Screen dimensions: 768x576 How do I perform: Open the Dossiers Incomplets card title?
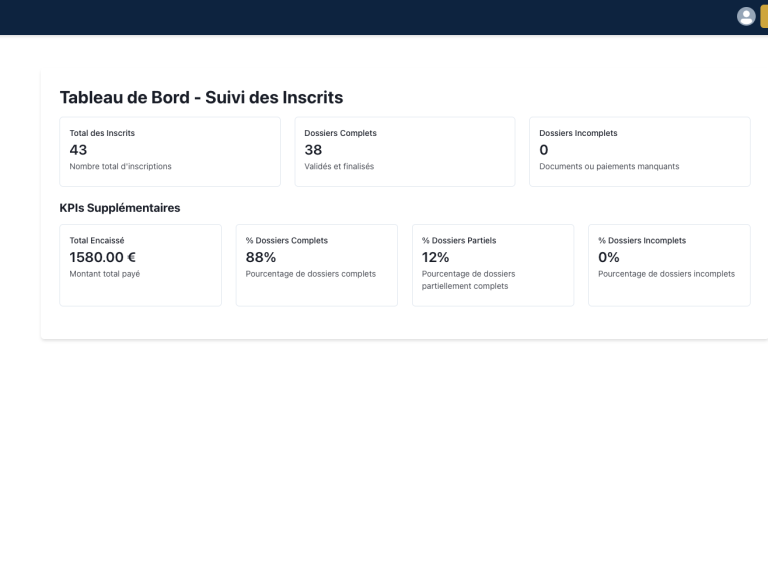pyautogui.click(x=578, y=133)
